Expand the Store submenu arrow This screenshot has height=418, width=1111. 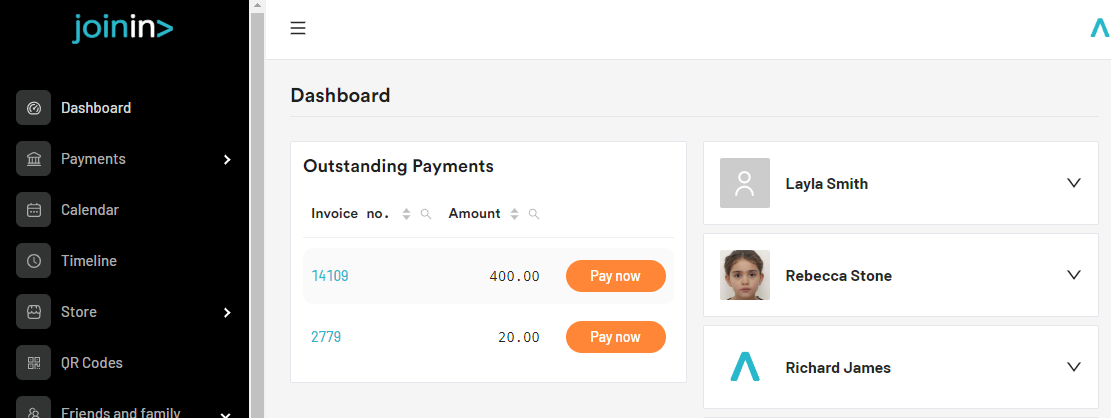click(x=227, y=312)
